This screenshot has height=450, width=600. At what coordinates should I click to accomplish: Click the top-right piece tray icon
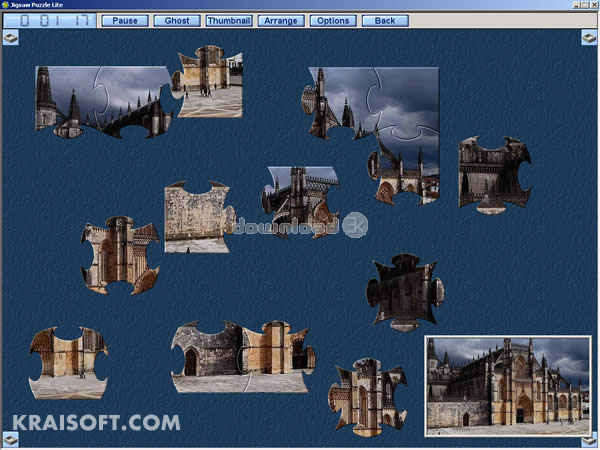[589, 38]
